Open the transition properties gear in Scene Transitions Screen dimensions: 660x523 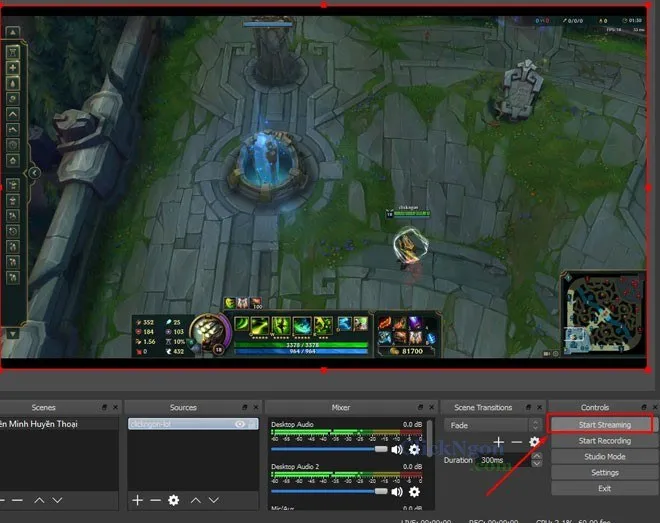click(x=534, y=442)
